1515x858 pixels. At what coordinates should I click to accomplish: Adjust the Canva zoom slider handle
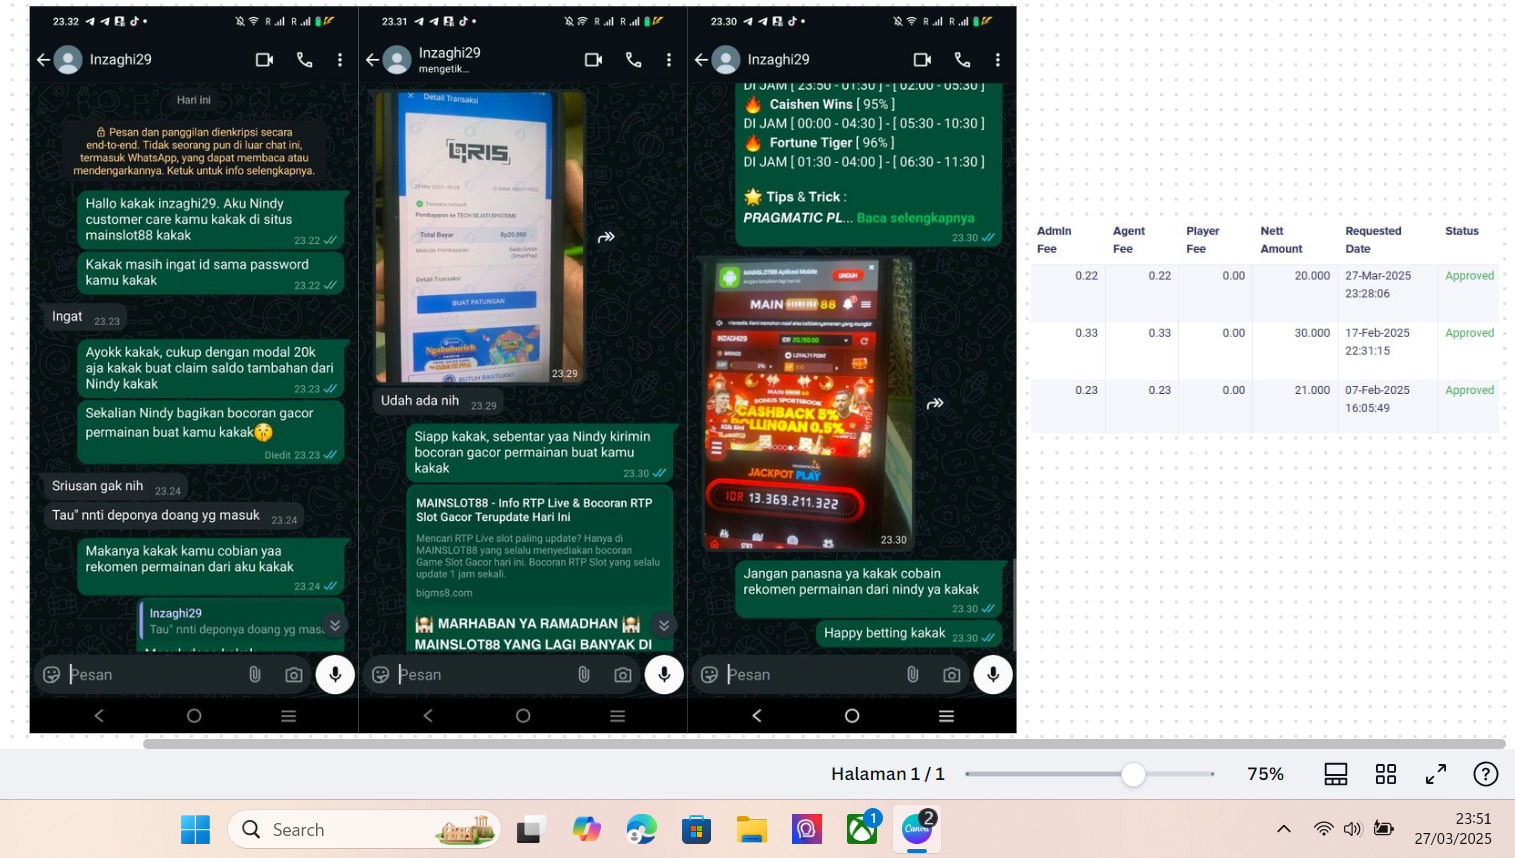pyautogui.click(x=1133, y=774)
